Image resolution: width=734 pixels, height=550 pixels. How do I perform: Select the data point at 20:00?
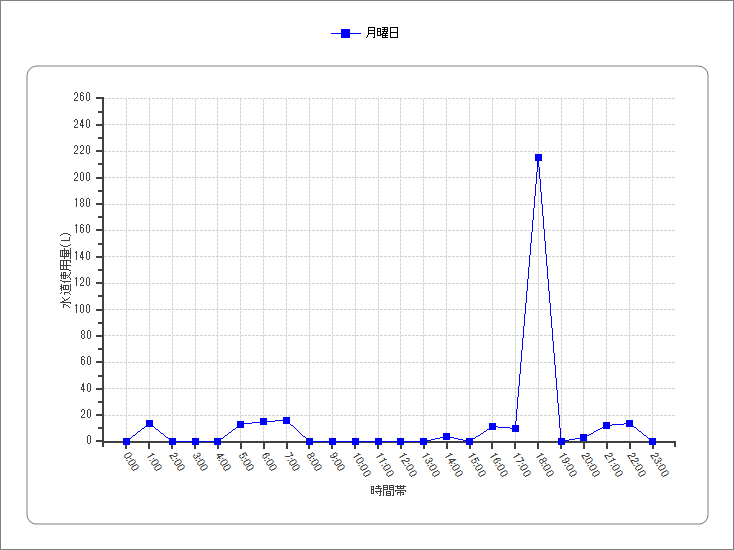pyautogui.click(x=584, y=438)
